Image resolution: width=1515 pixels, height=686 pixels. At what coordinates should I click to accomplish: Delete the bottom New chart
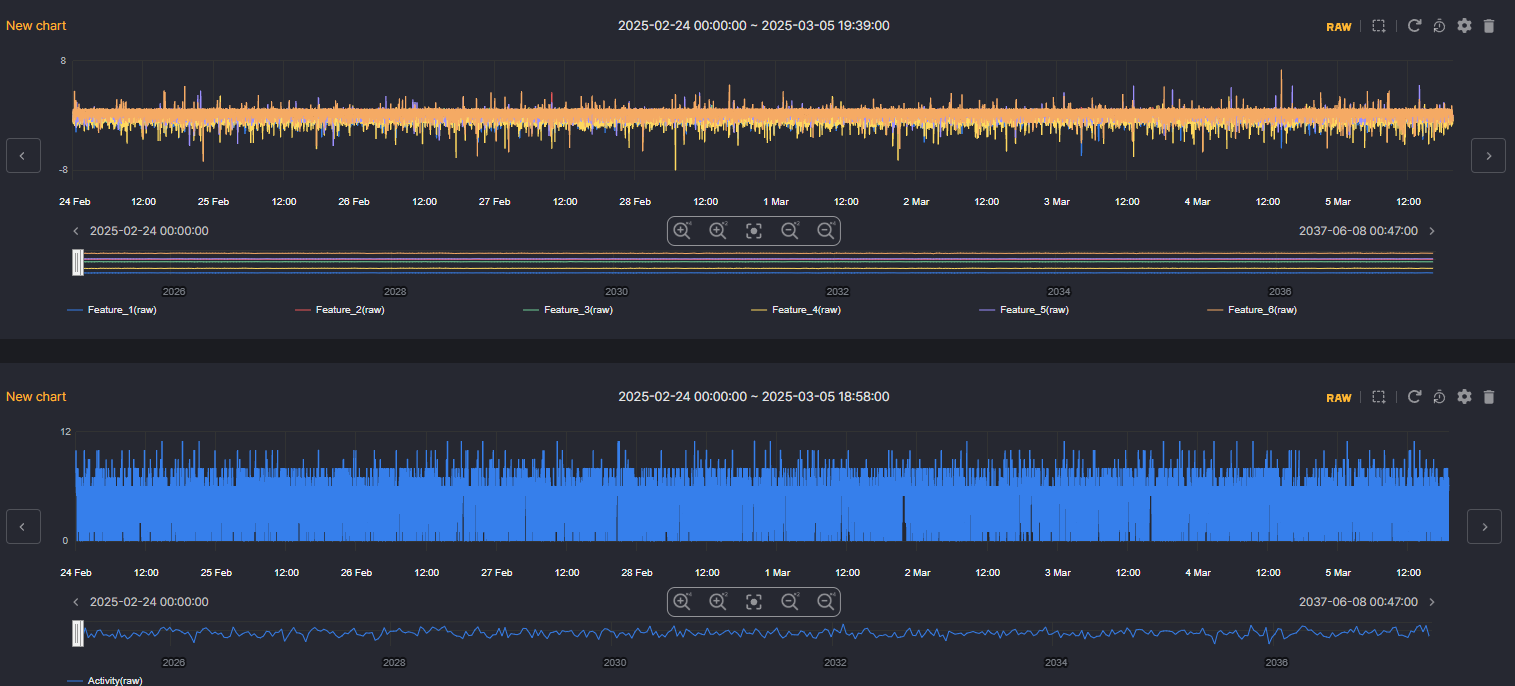point(1489,397)
